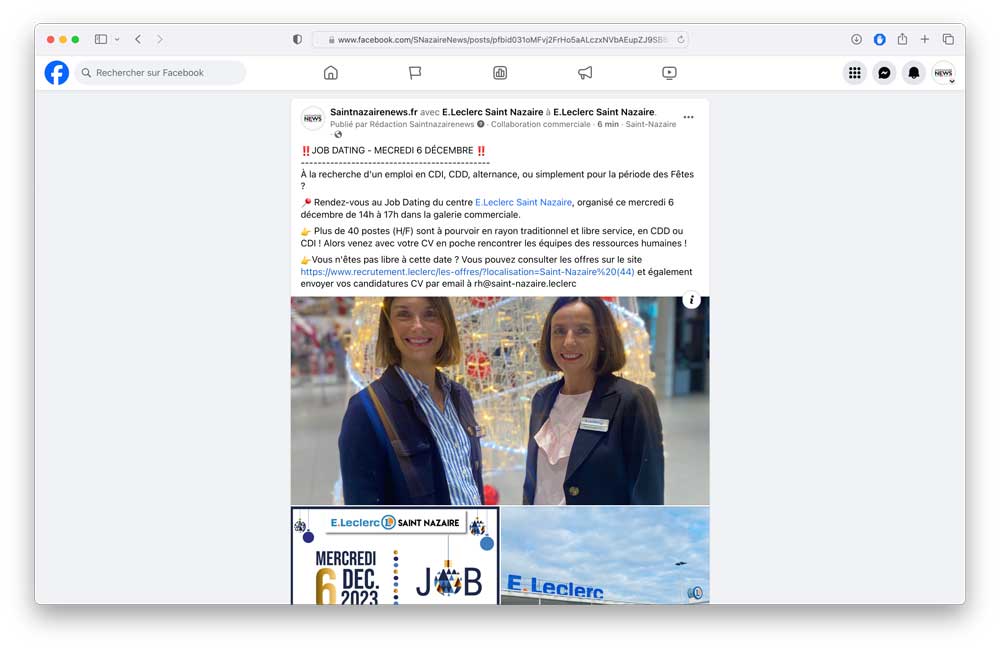The width and height of the screenshot is (1000, 650).
Task: Open the insights chart tab
Action: [x=500, y=73]
